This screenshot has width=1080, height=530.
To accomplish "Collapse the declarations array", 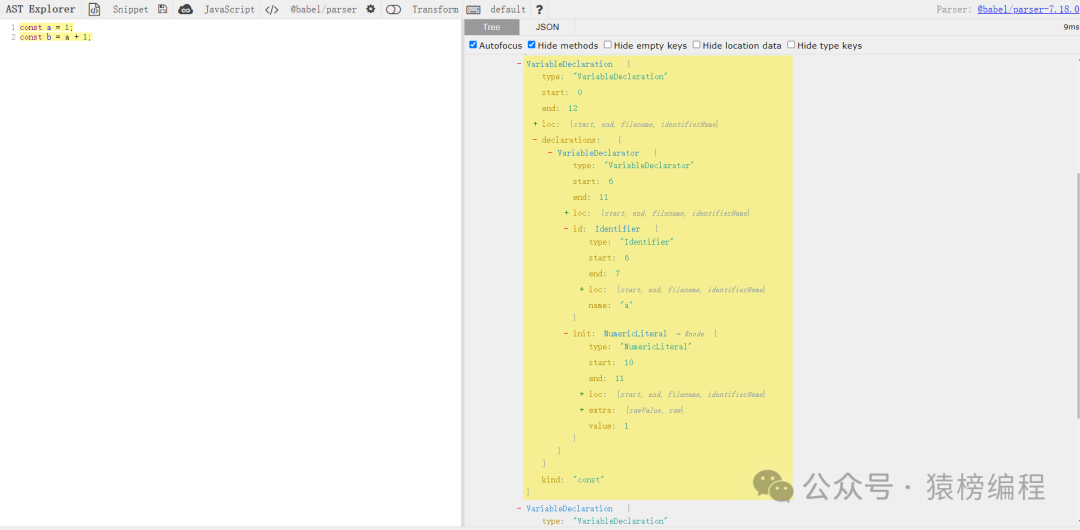I will coord(535,140).
